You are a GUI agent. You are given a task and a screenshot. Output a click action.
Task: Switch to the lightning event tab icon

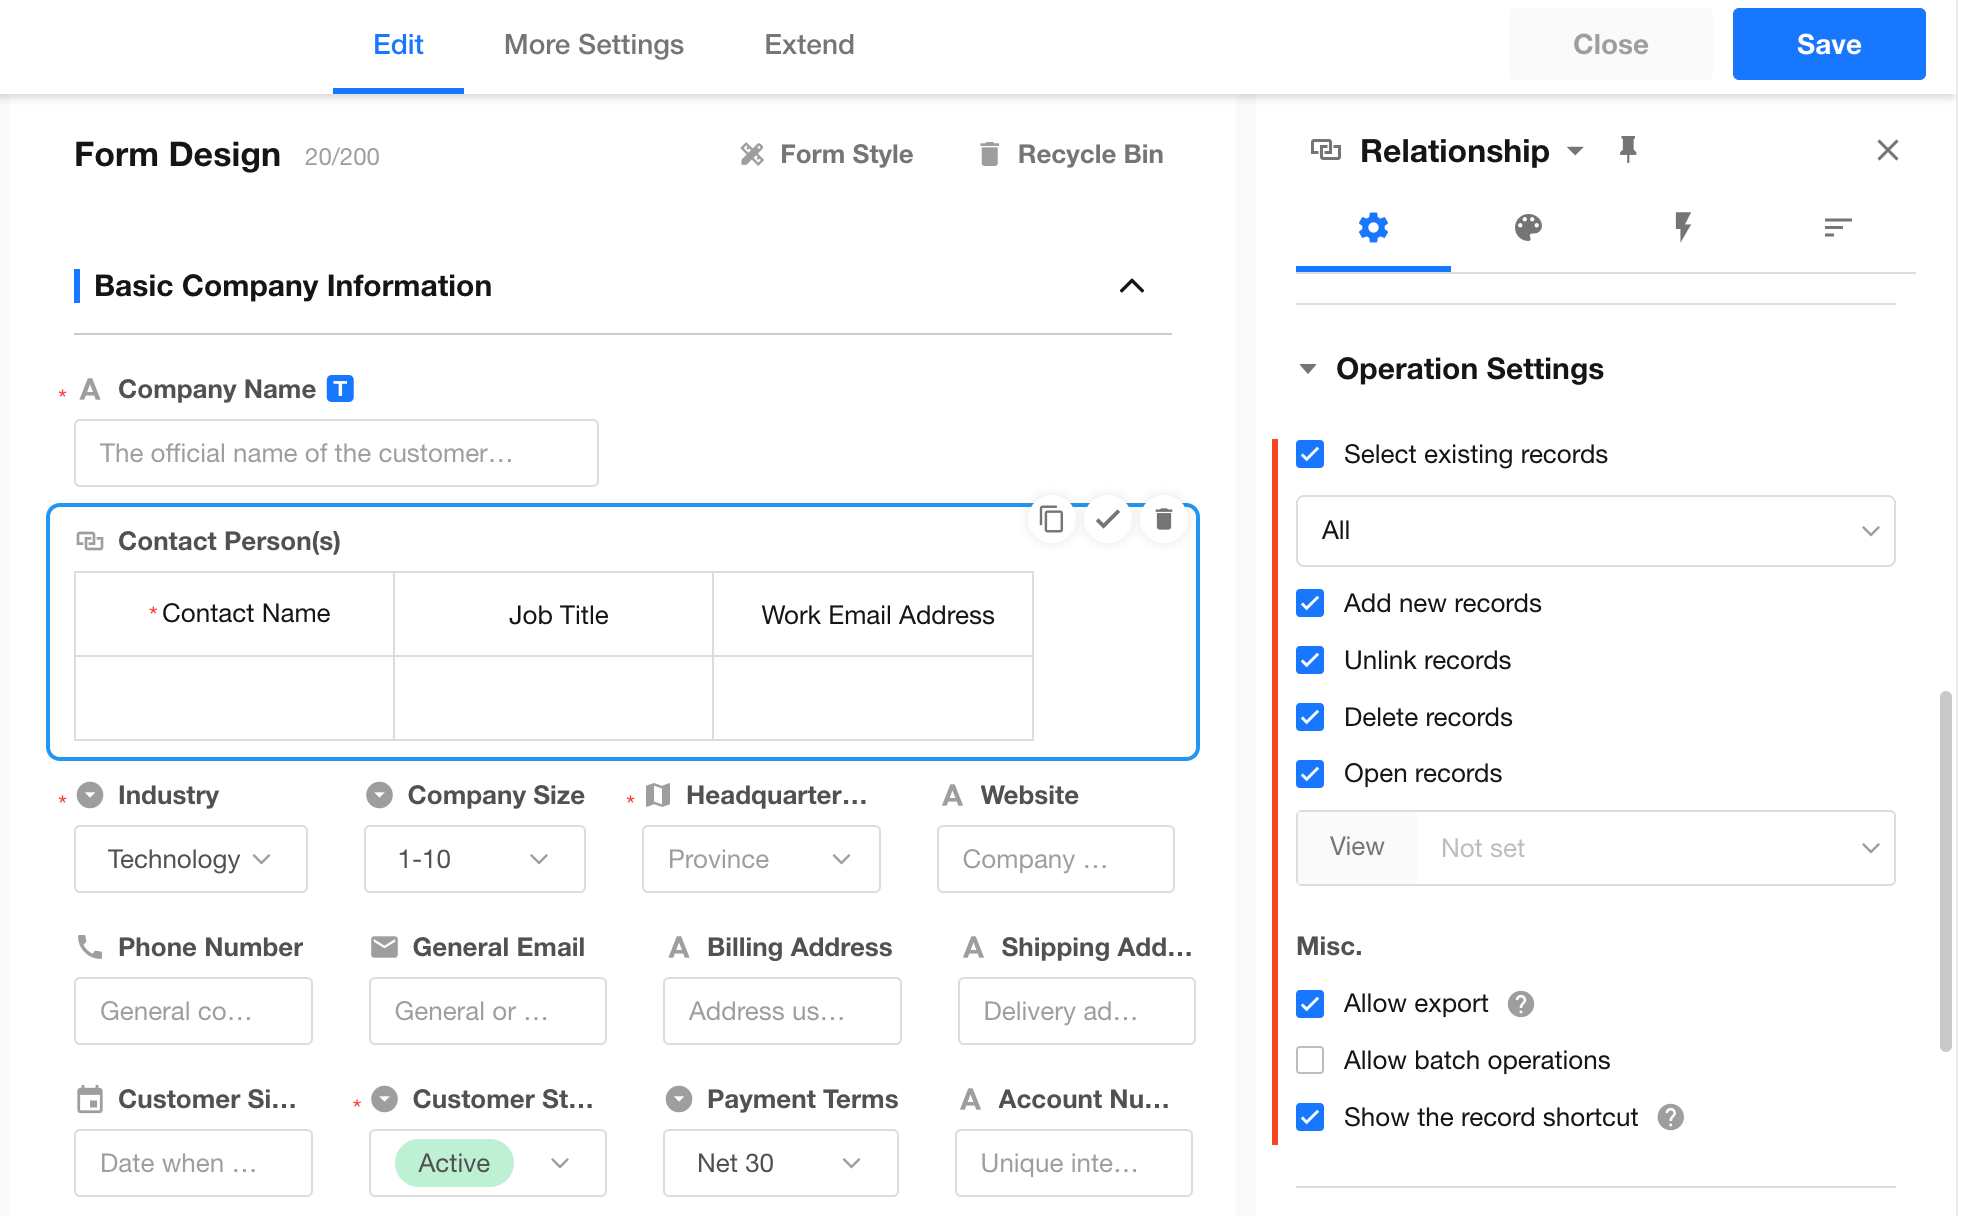pyautogui.click(x=1682, y=228)
